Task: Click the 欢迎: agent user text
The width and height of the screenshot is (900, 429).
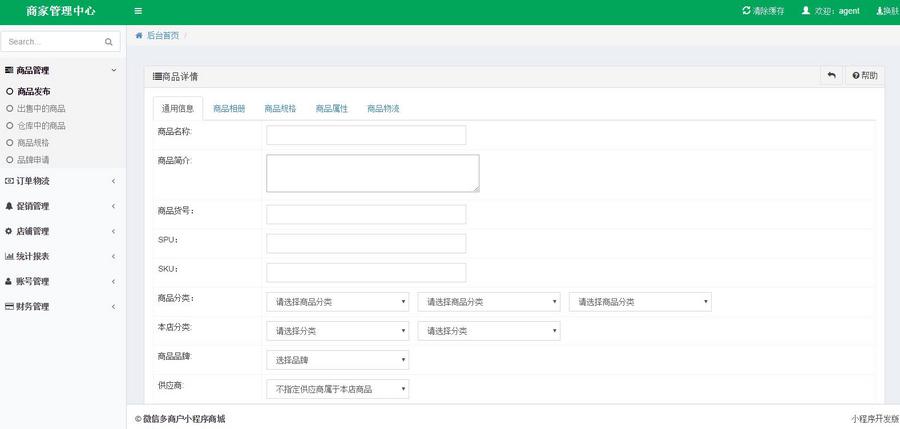Action: pos(837,11)
